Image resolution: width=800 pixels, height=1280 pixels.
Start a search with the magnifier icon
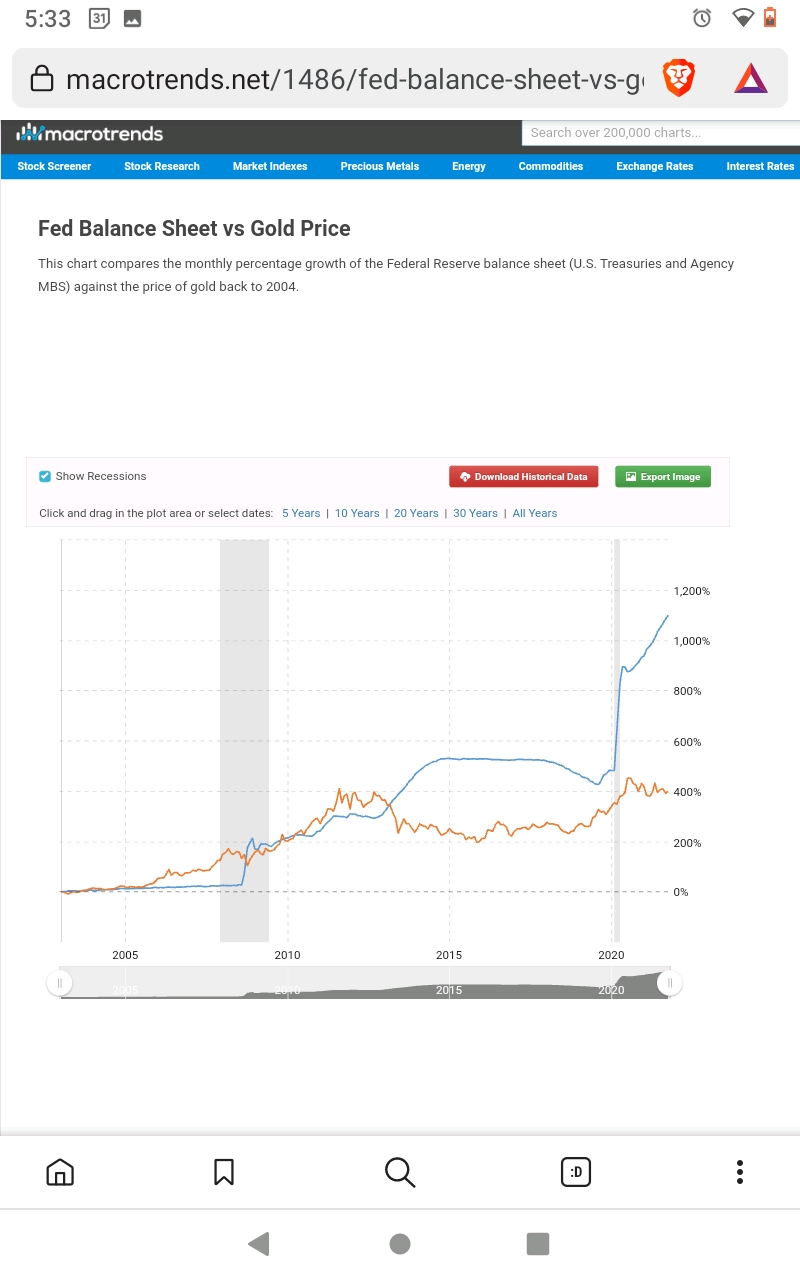pyautogui.click(x=400, y=1171)
